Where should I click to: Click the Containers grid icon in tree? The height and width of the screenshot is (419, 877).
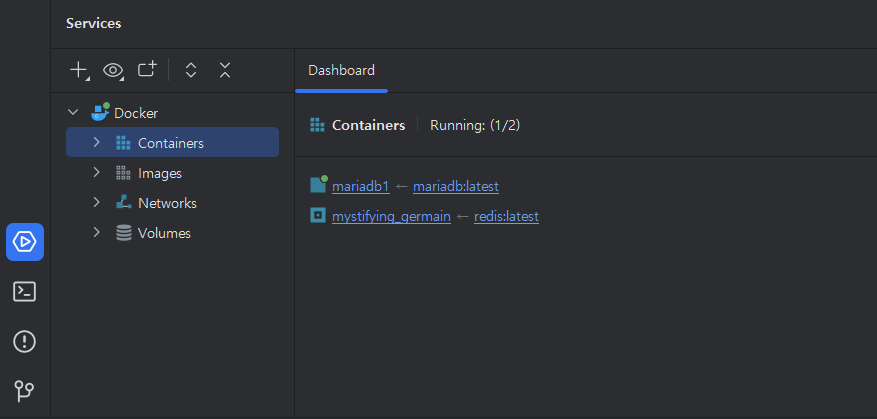123,143
